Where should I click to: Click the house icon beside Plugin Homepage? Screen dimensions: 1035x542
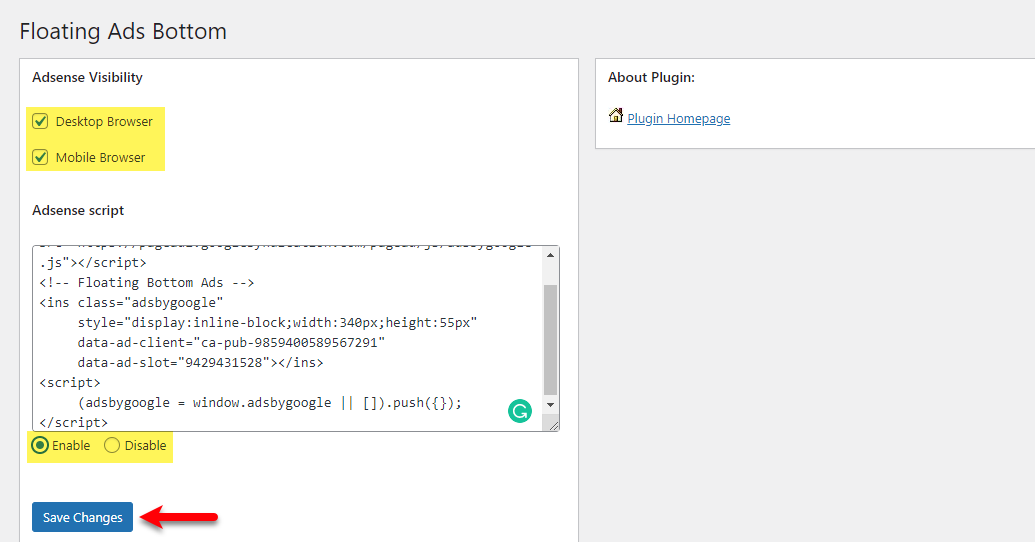[x=616, y=116]
